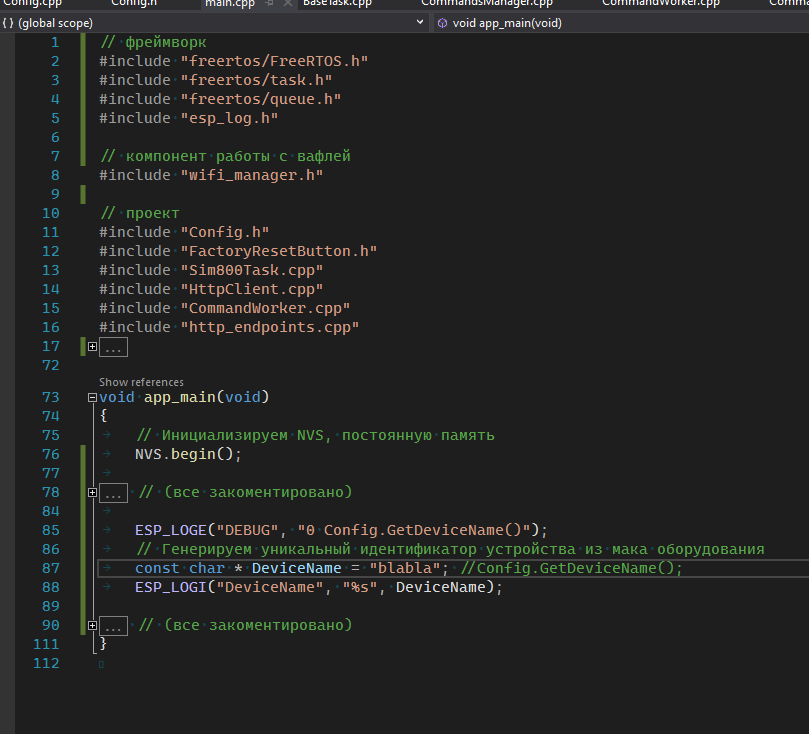
Task: Click the wifi_manager.h include on line 8
Action: coord(250,176)
